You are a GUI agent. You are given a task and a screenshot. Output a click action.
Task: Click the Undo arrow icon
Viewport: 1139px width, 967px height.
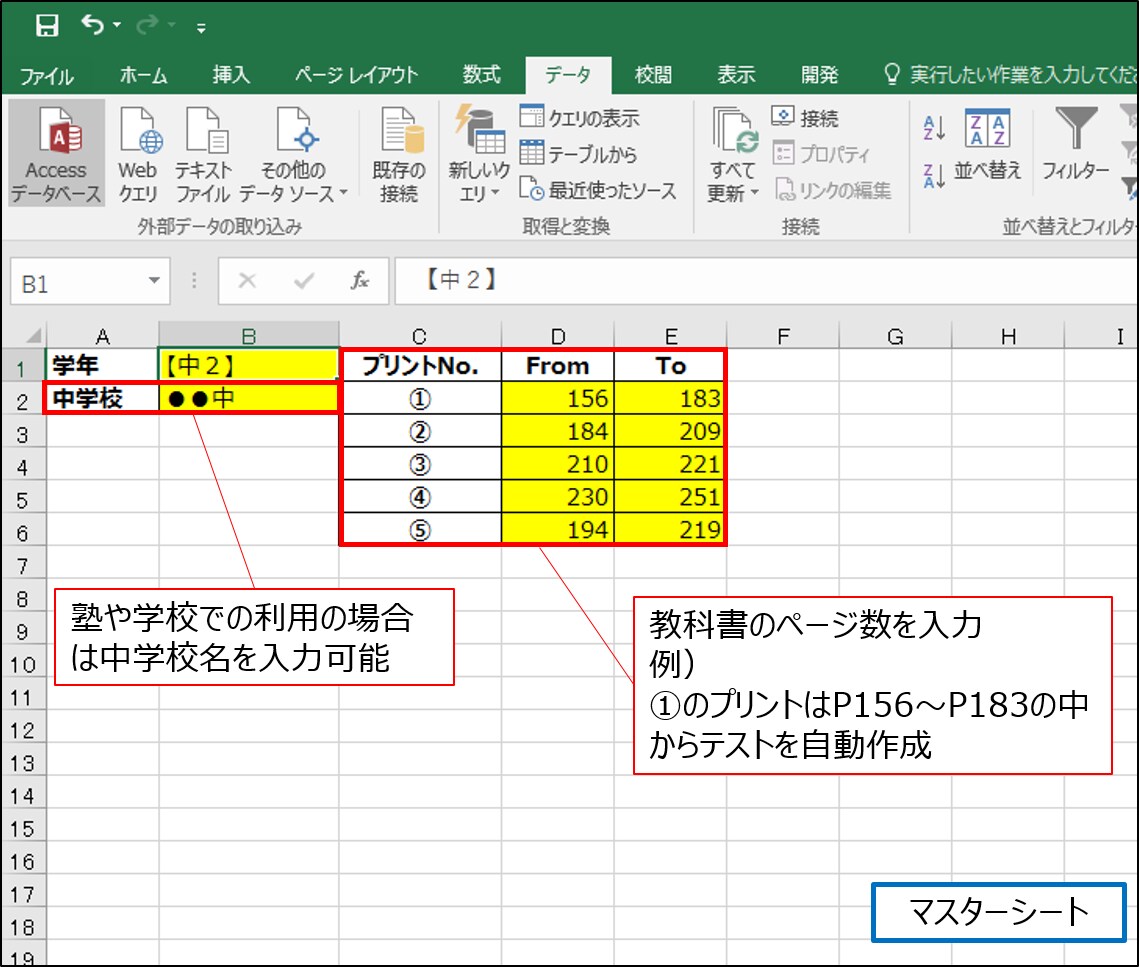92,25
